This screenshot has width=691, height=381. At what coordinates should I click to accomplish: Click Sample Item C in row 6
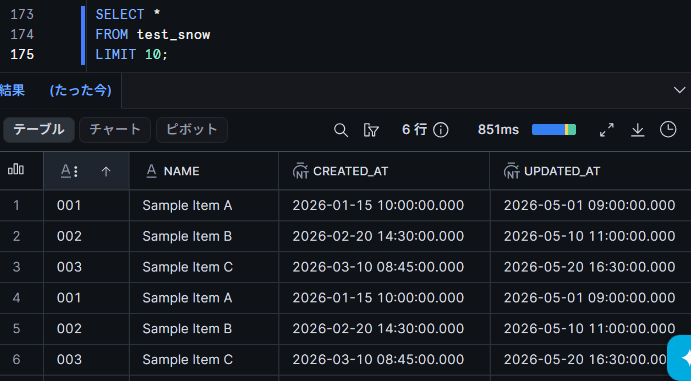188,359
